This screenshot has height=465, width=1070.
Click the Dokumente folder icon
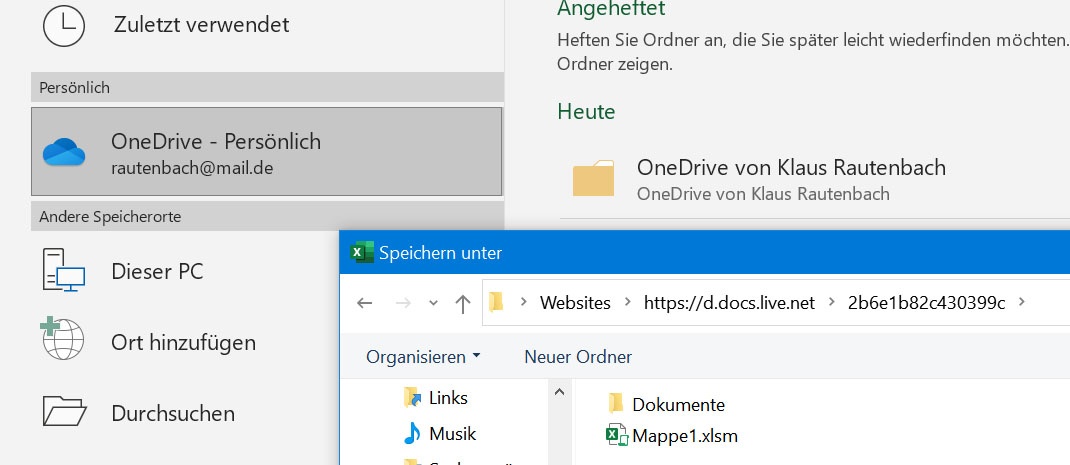coord(616,404)
